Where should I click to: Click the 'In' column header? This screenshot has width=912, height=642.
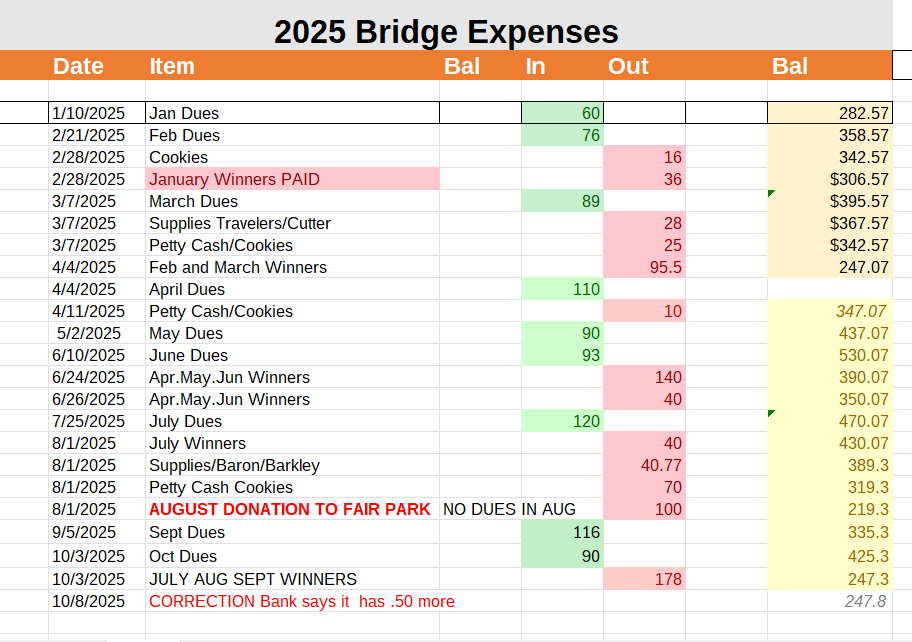pos(536,66)
